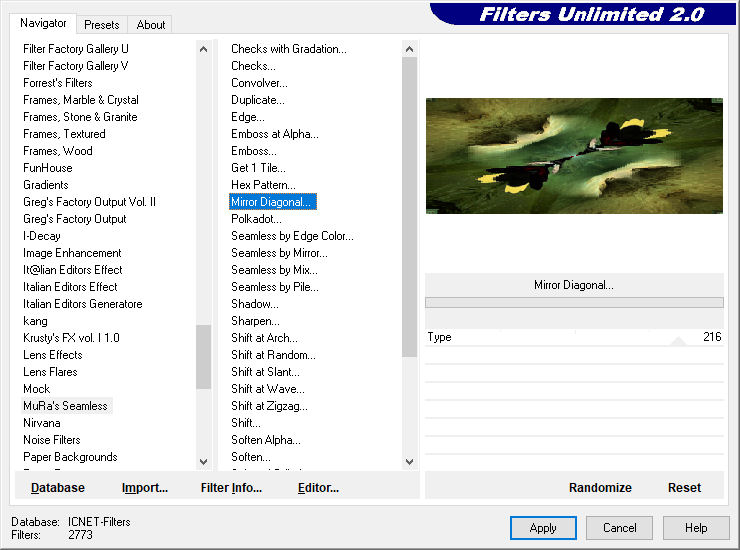Choose Shift at Arch... filter
740x550 pixels.
264,338
